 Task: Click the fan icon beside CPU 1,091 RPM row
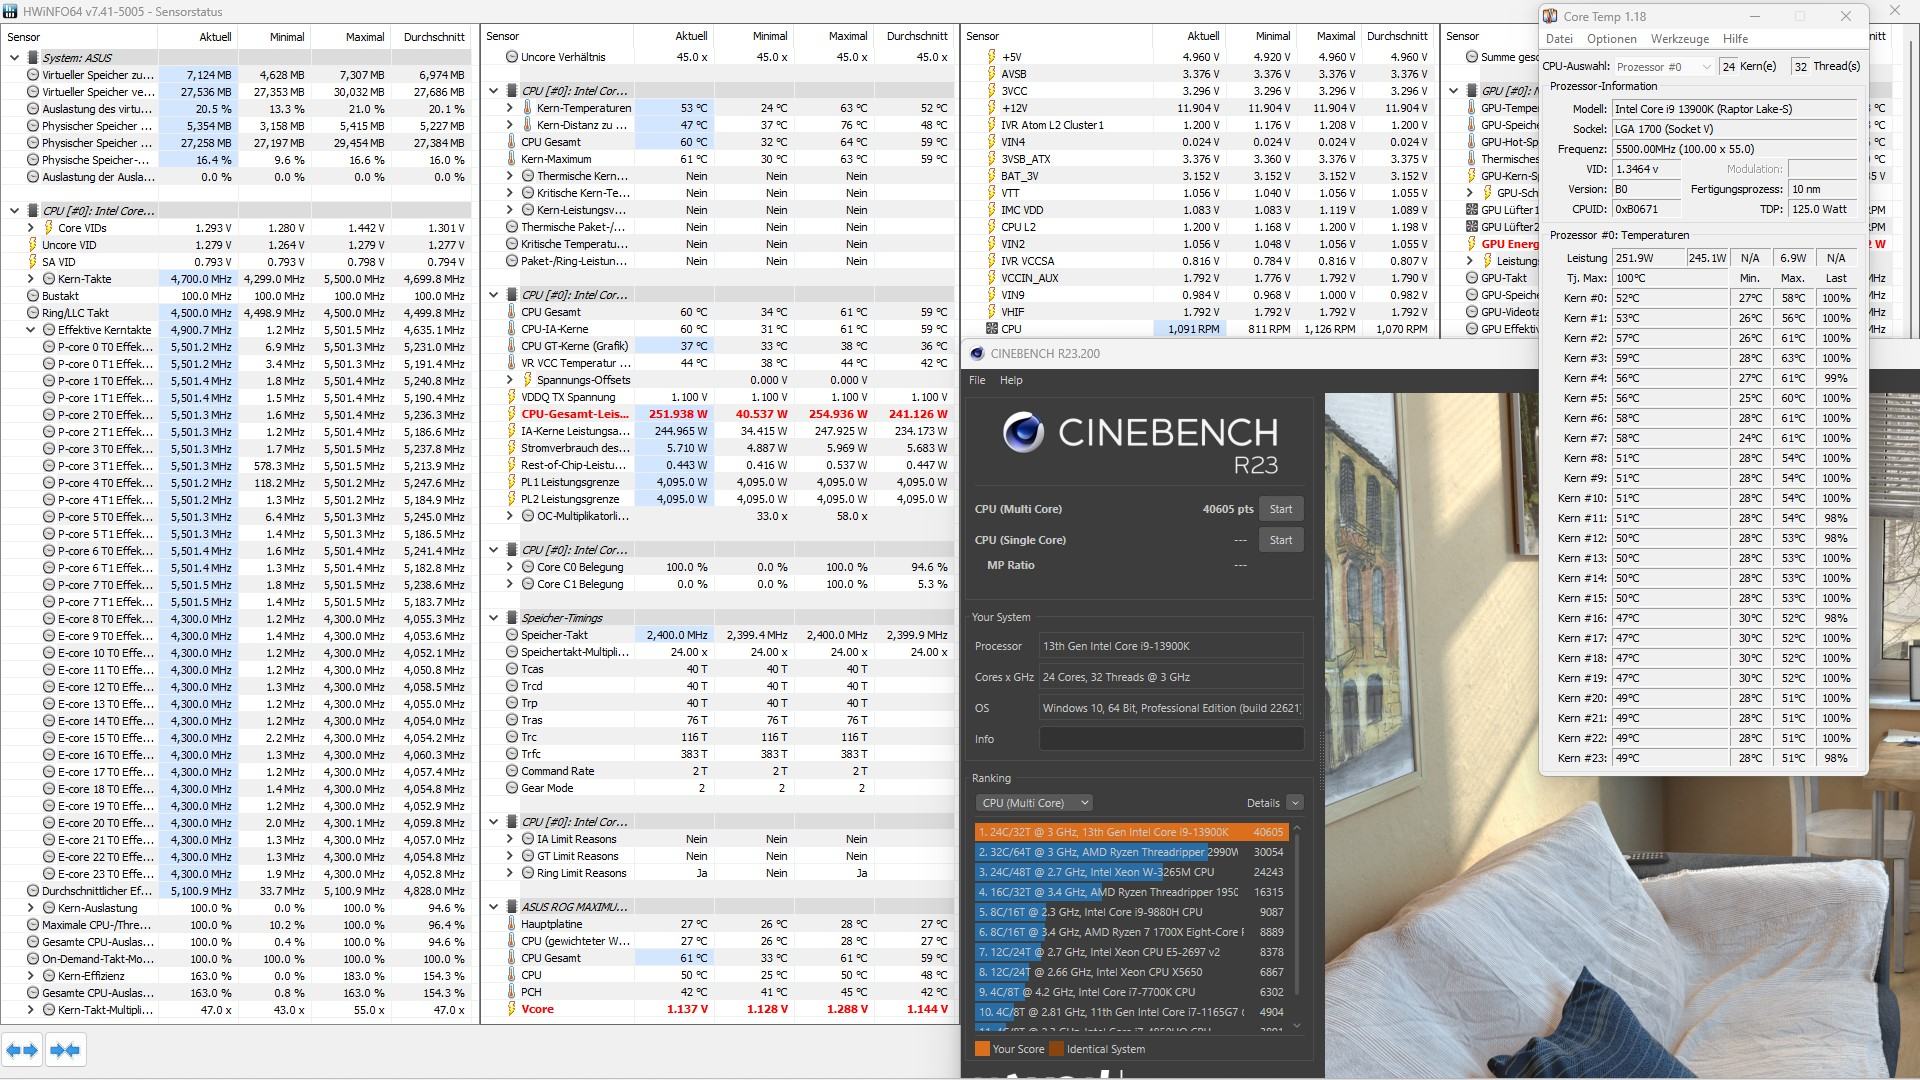tap(991, 328)
